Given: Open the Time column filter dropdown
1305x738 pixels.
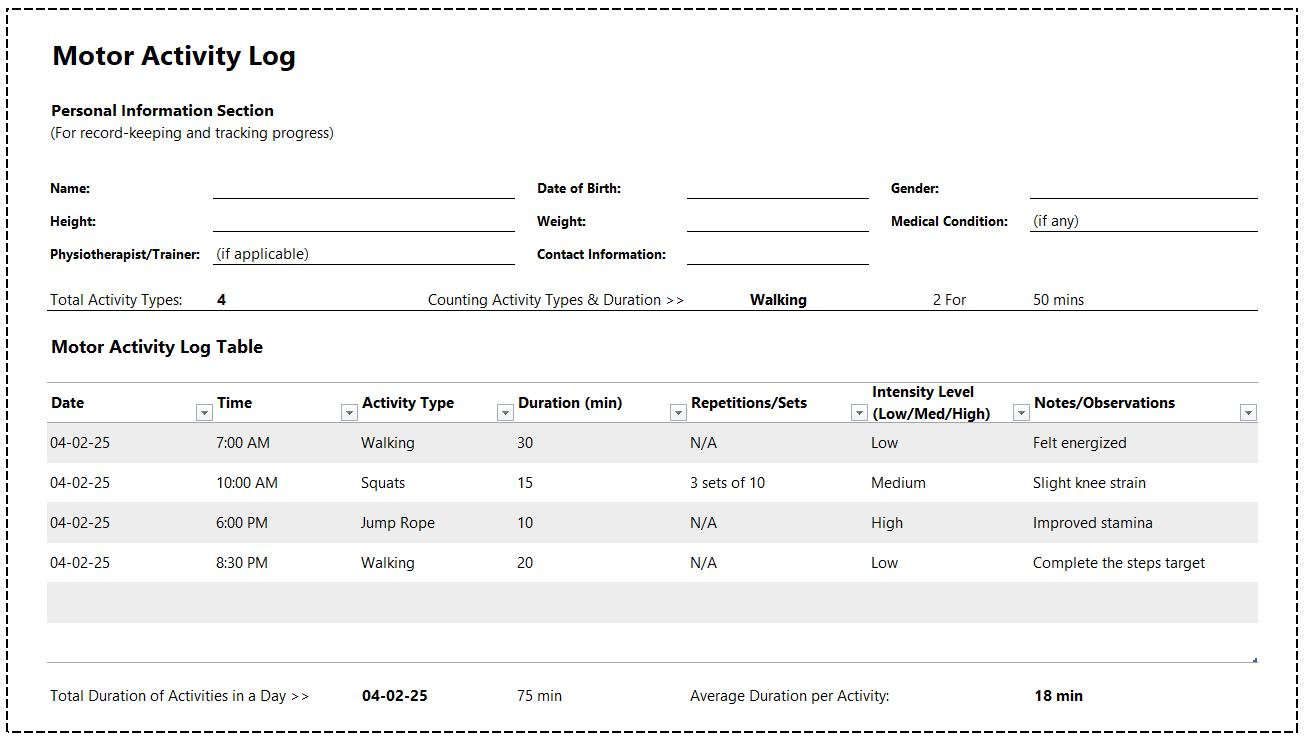Looking at the screenshot, I should pos(349,413).
